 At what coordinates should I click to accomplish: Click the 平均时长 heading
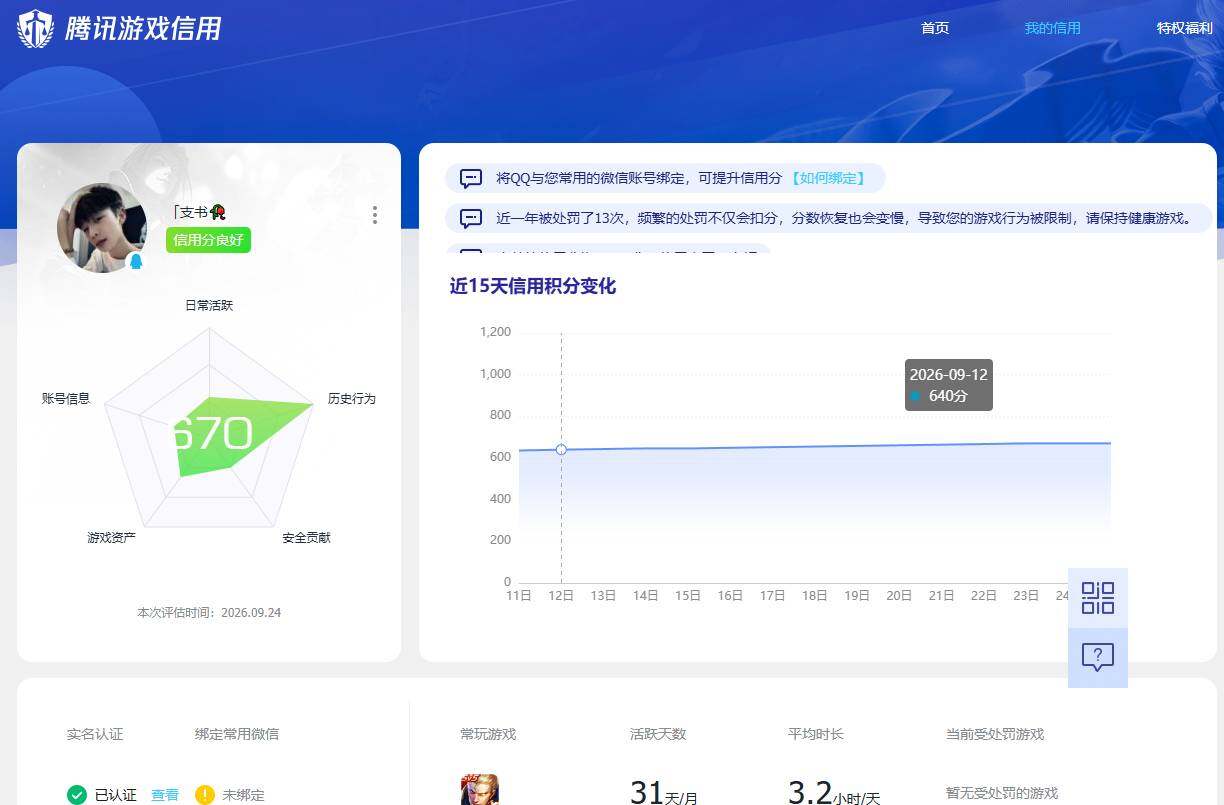coord(816,734)
